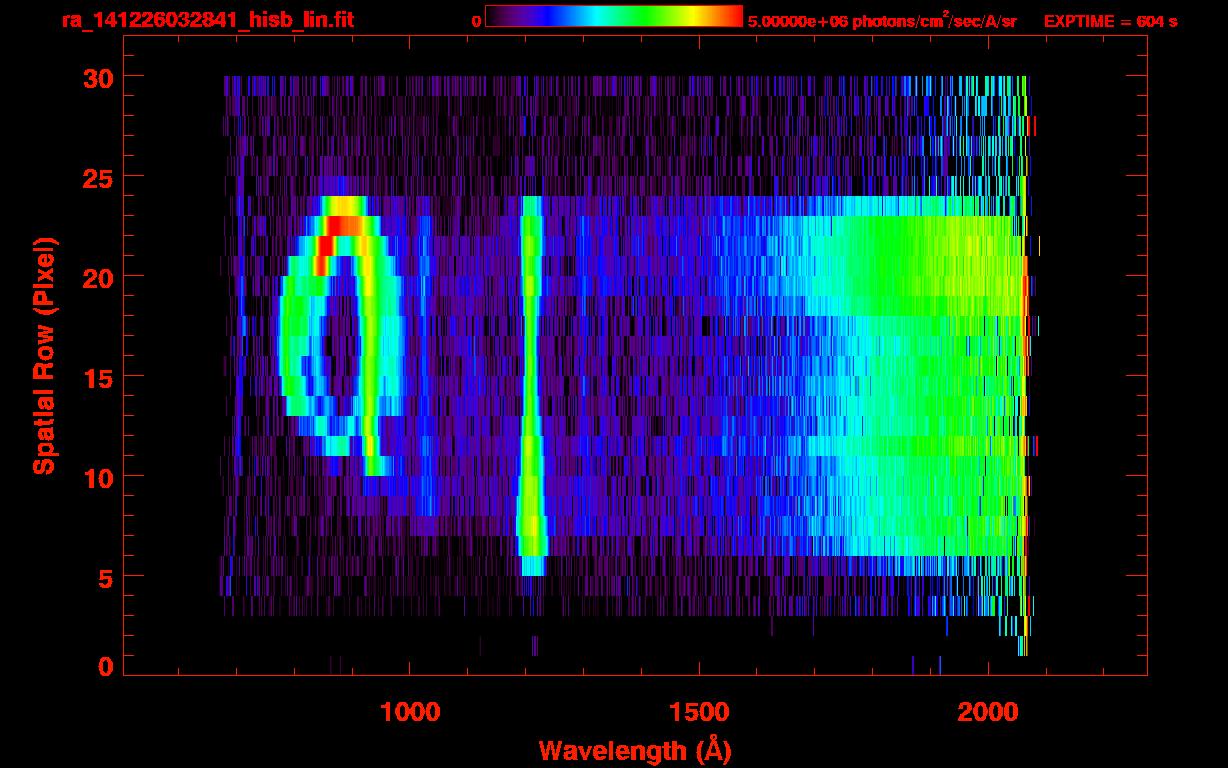The width and height of the screenshot is (1228, 768).
Task: Click the colorbar minimum label 0
Action: [476, 21]
